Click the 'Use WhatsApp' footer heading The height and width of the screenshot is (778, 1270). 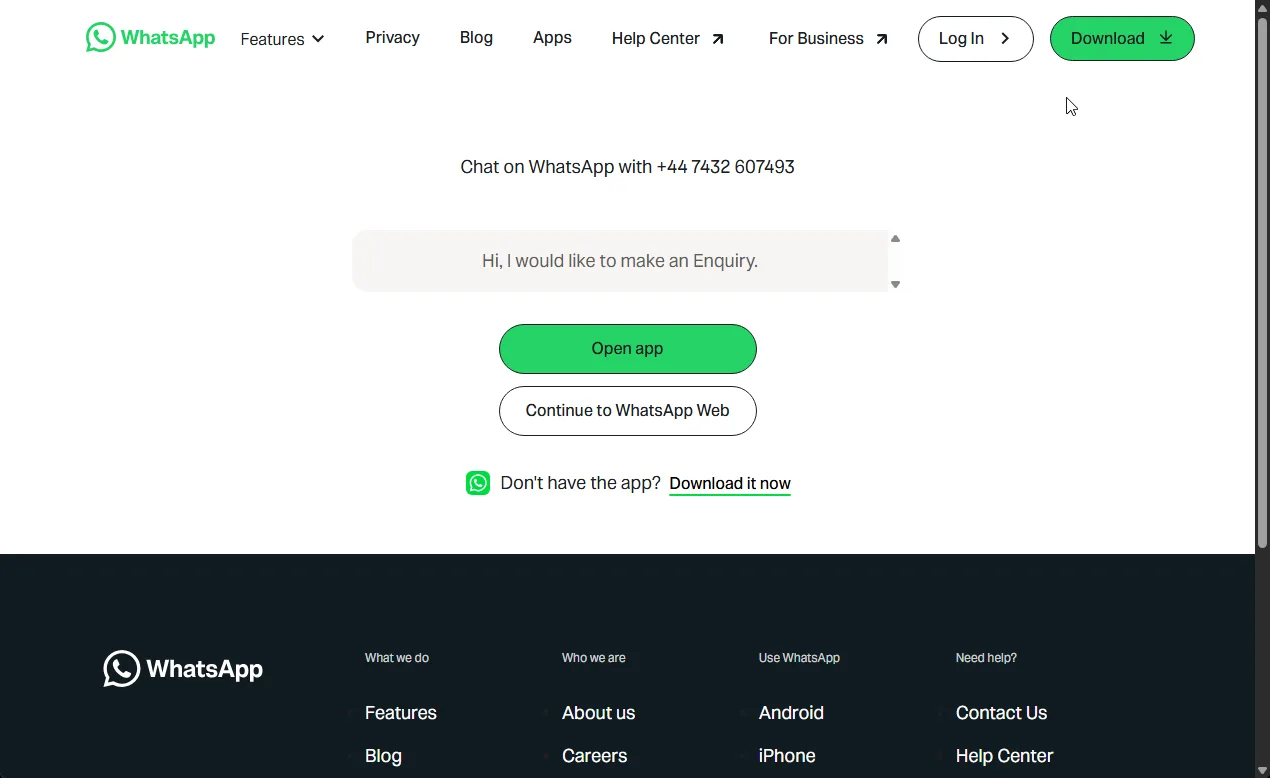[799, 658]
